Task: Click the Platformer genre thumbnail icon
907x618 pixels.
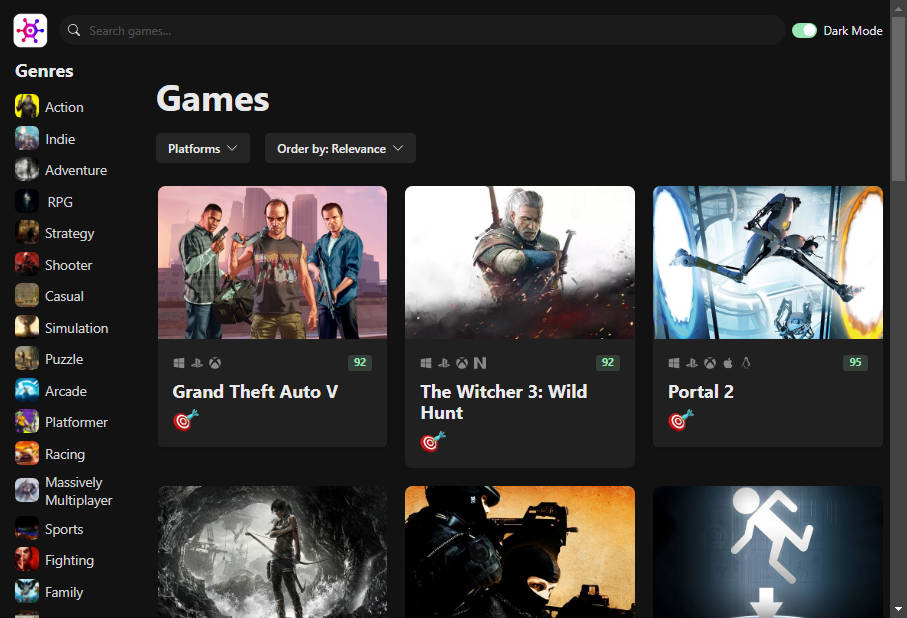Action: pyautogui.click(x=27, y=422)
